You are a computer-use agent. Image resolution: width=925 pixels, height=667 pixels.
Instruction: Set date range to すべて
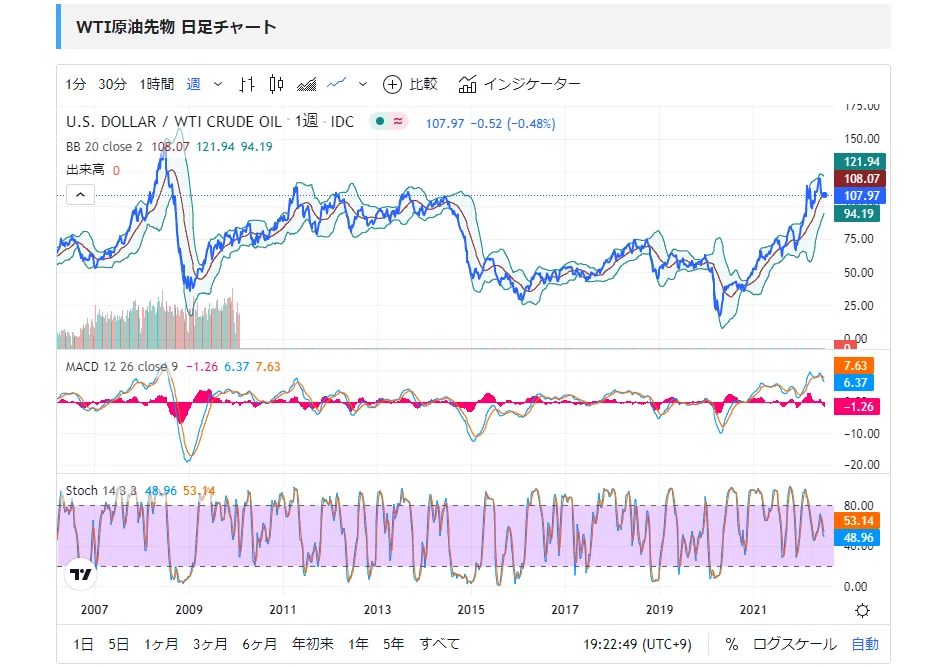click(439, 644)
